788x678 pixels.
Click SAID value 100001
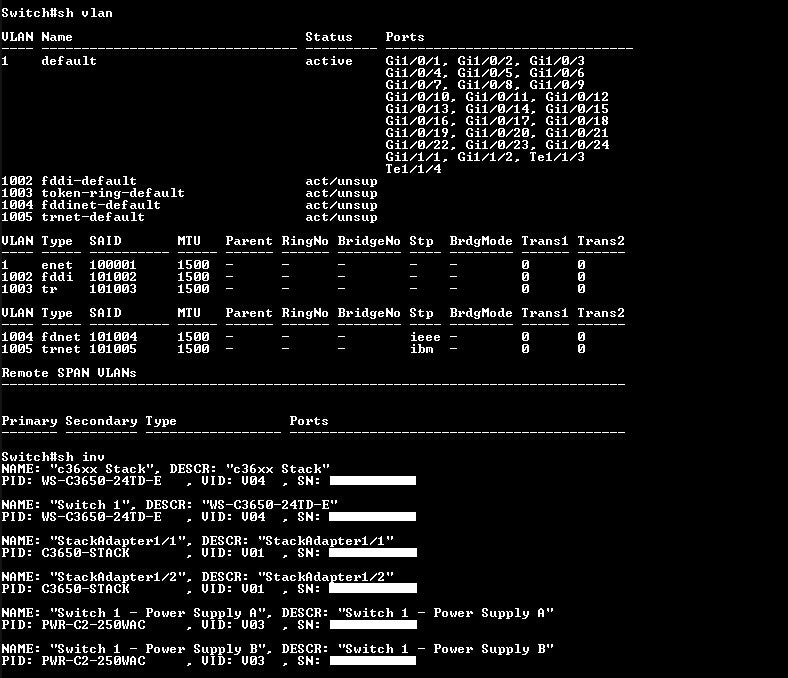[x=113, y=265]
